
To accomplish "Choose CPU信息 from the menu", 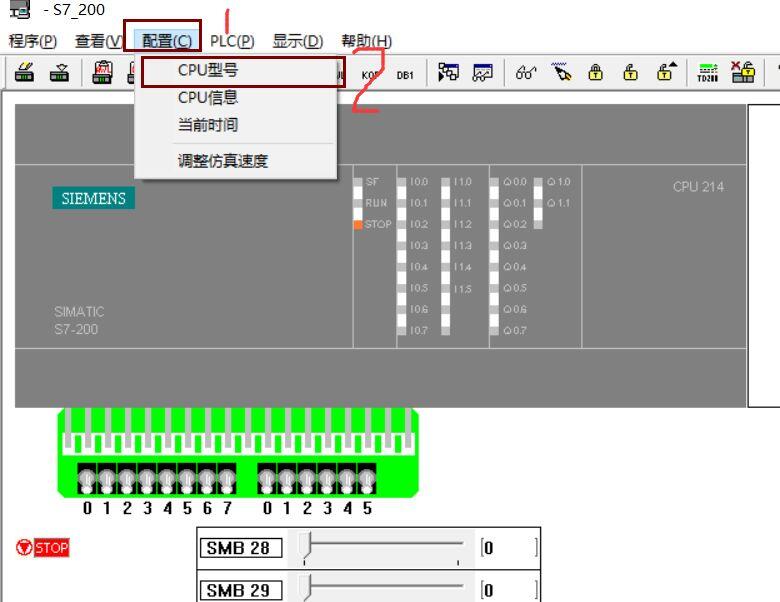I will 236,98.
